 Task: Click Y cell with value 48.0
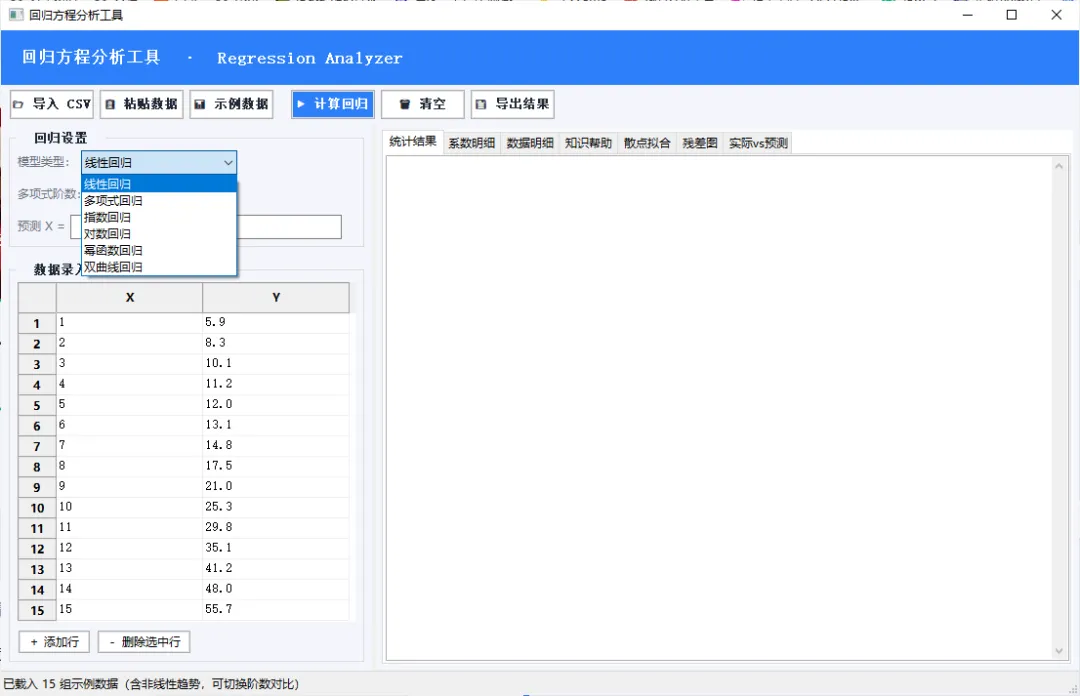pyautogui.click(x=276, y=589)
